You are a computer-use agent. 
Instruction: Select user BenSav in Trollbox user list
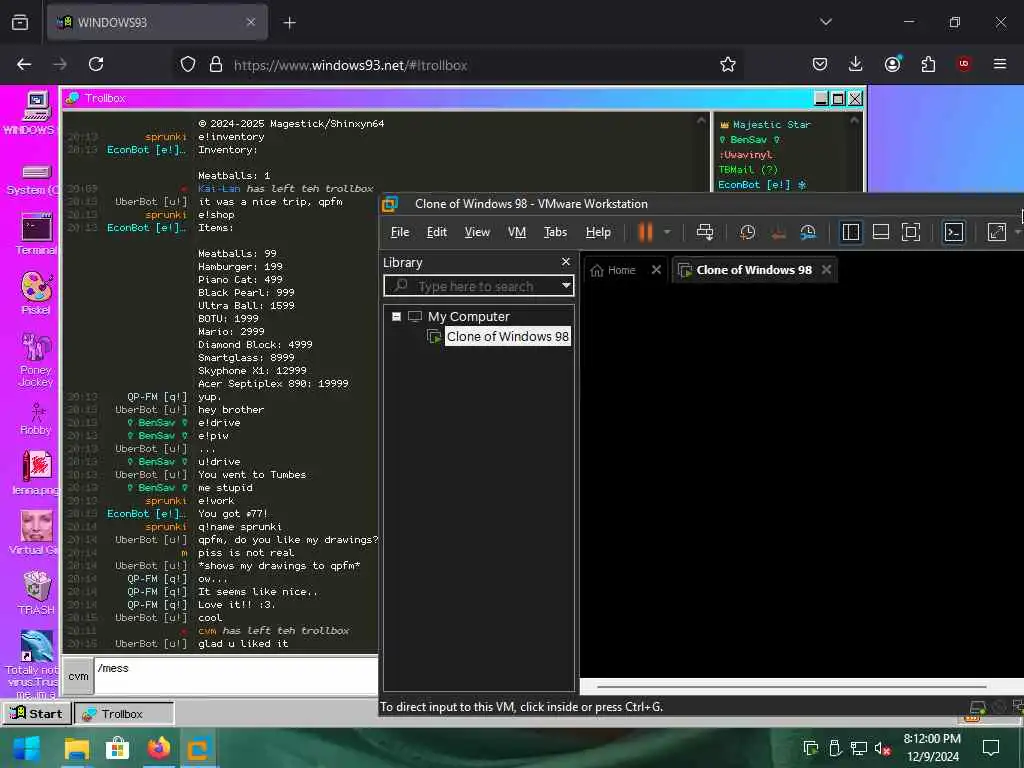point(749,139)
